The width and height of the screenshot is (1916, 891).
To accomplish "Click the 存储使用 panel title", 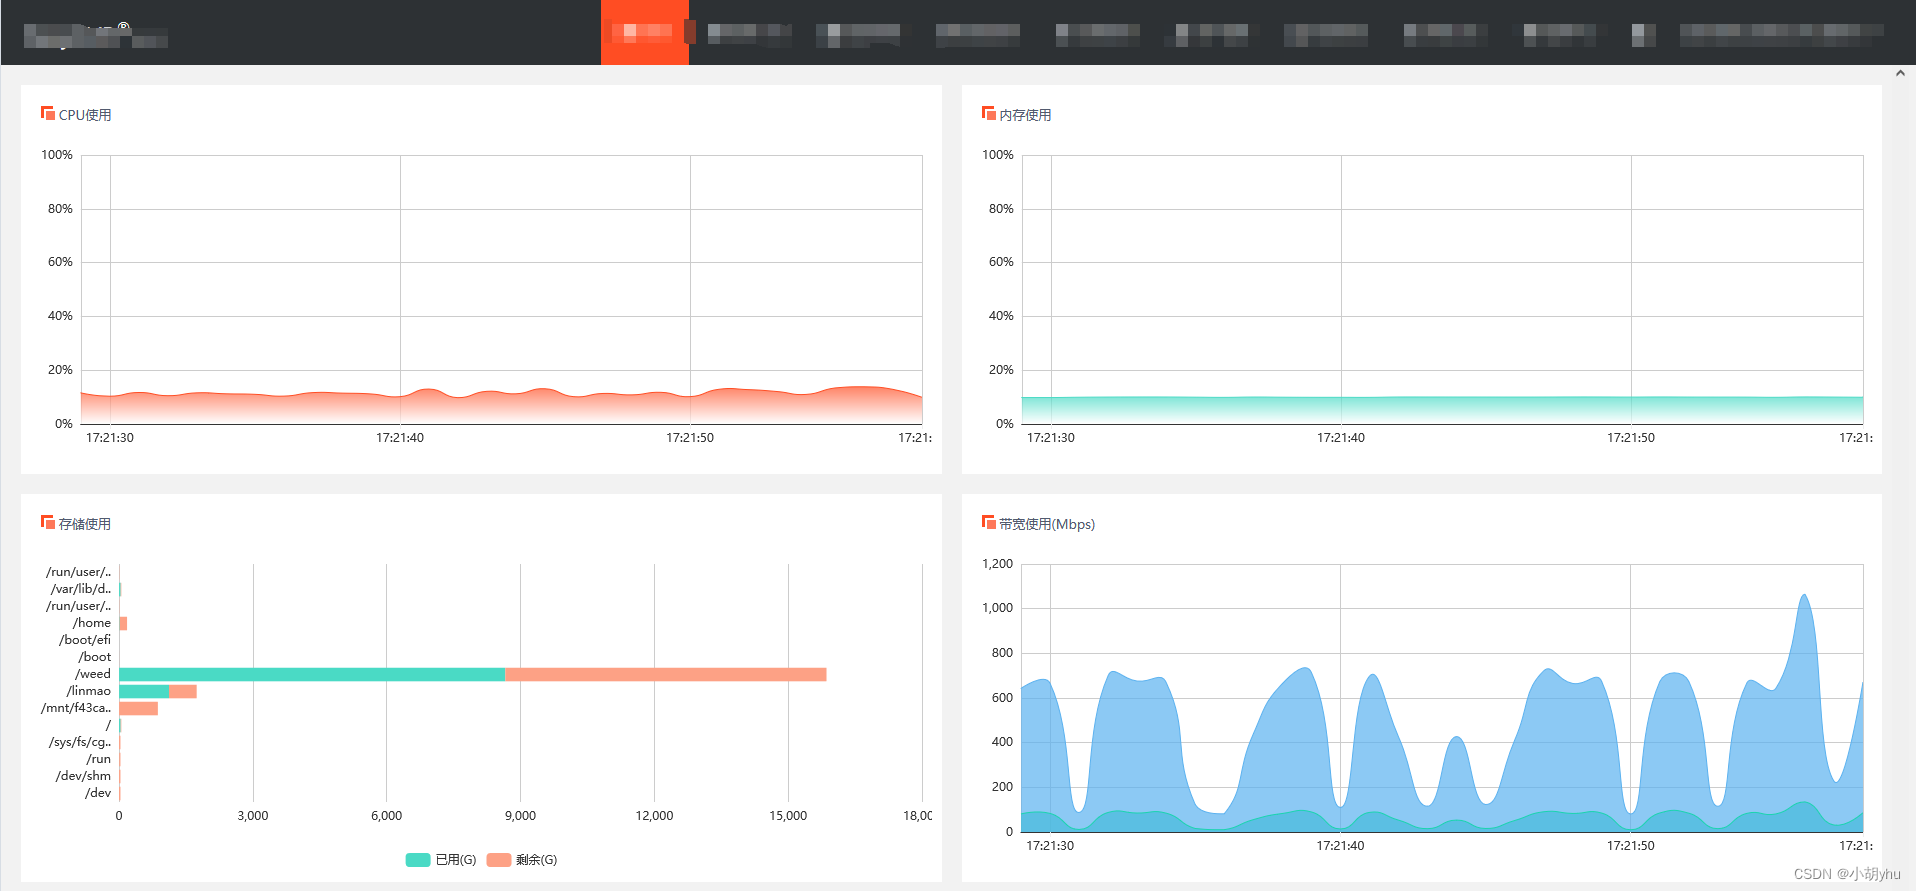I will pyautogui.click(x=85, y=524).
